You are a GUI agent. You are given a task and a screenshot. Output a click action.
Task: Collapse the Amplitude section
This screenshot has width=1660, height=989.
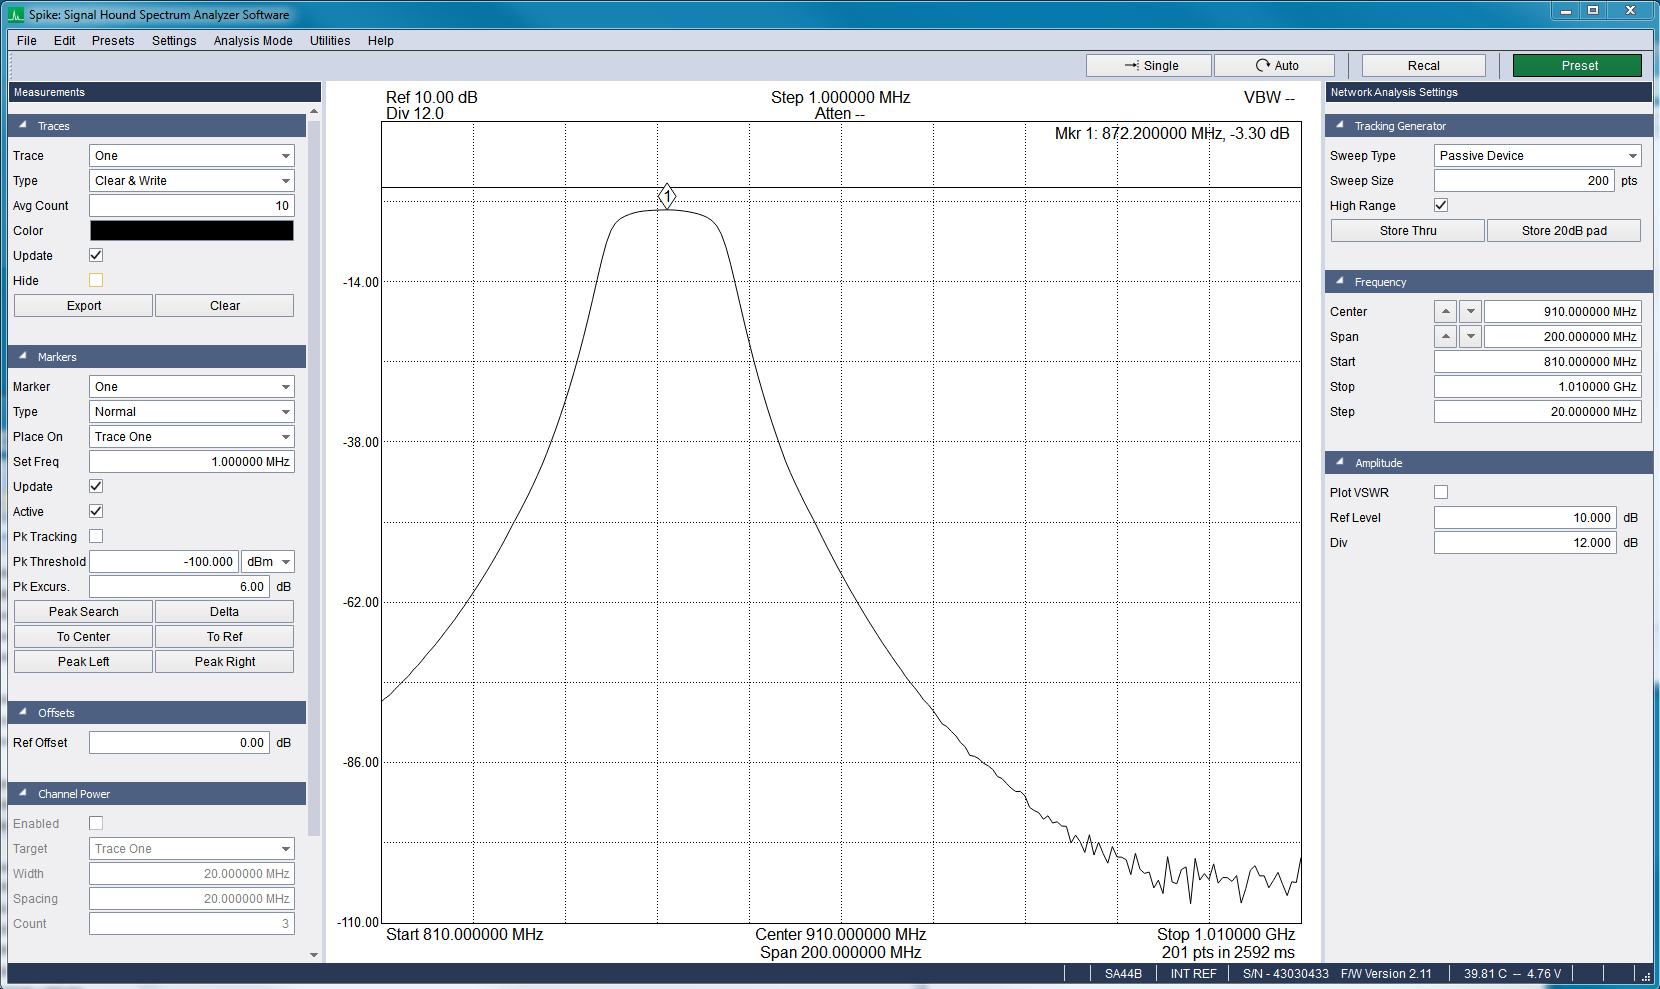pos(1339,463)
